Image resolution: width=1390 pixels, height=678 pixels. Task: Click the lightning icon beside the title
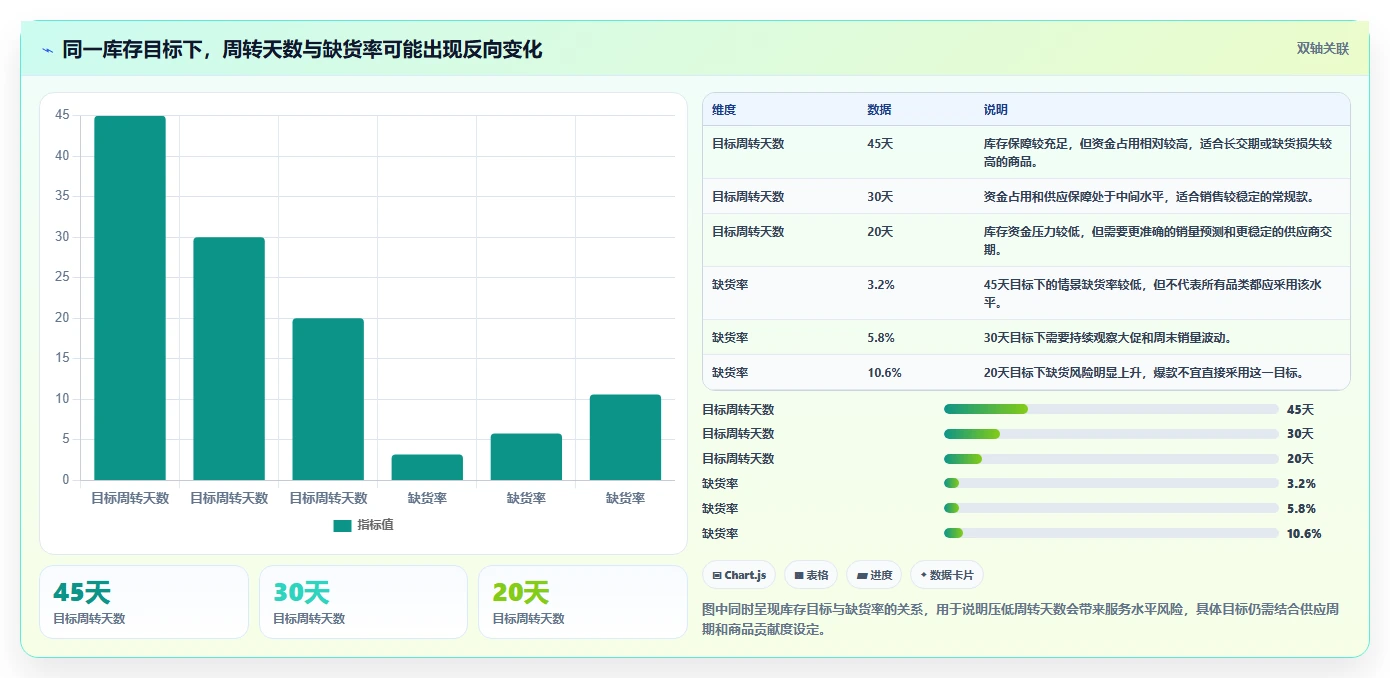(48, 50)
